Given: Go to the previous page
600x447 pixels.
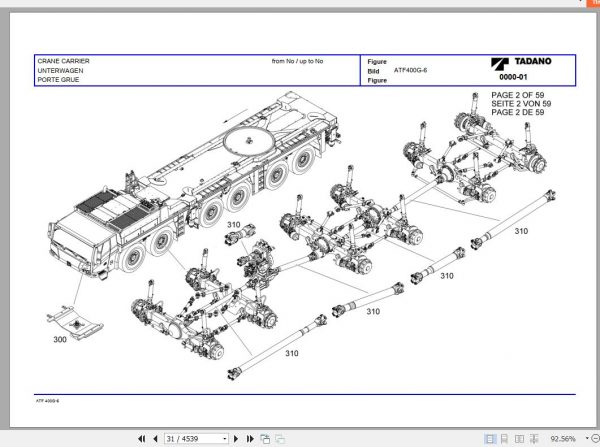Looking at the screenshot, I should (155, 439).
